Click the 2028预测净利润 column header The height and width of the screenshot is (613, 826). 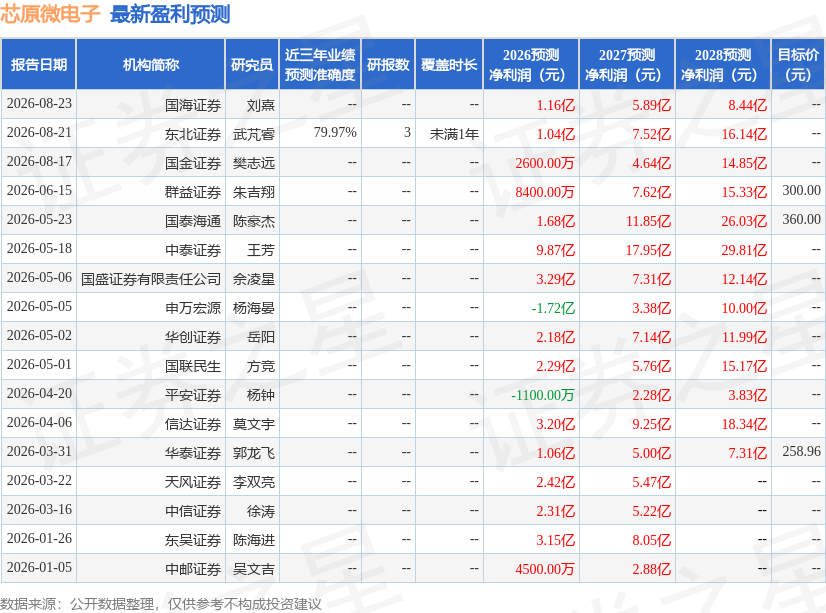point(723,65)
